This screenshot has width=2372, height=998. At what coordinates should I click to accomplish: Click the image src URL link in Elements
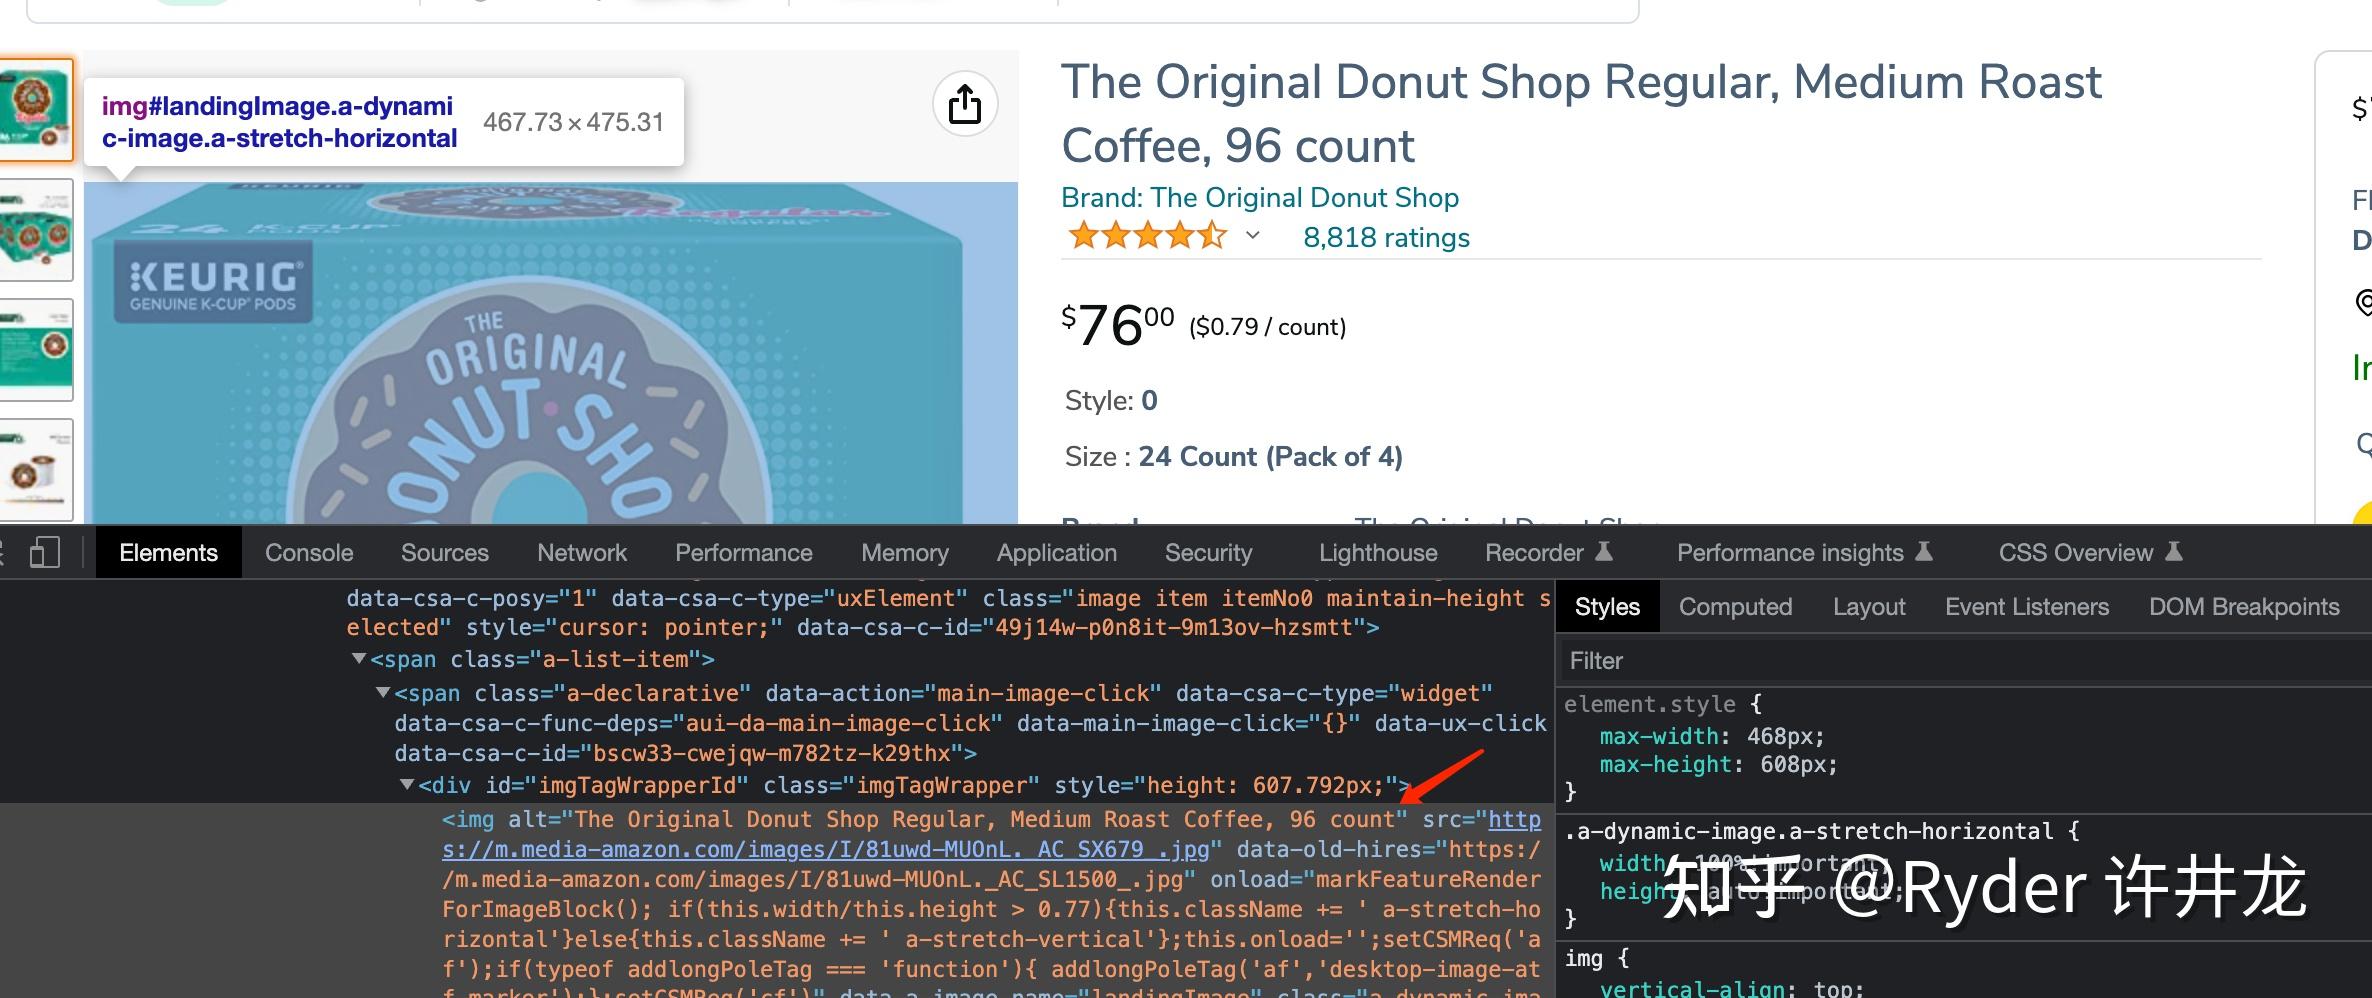click(992, 834)
